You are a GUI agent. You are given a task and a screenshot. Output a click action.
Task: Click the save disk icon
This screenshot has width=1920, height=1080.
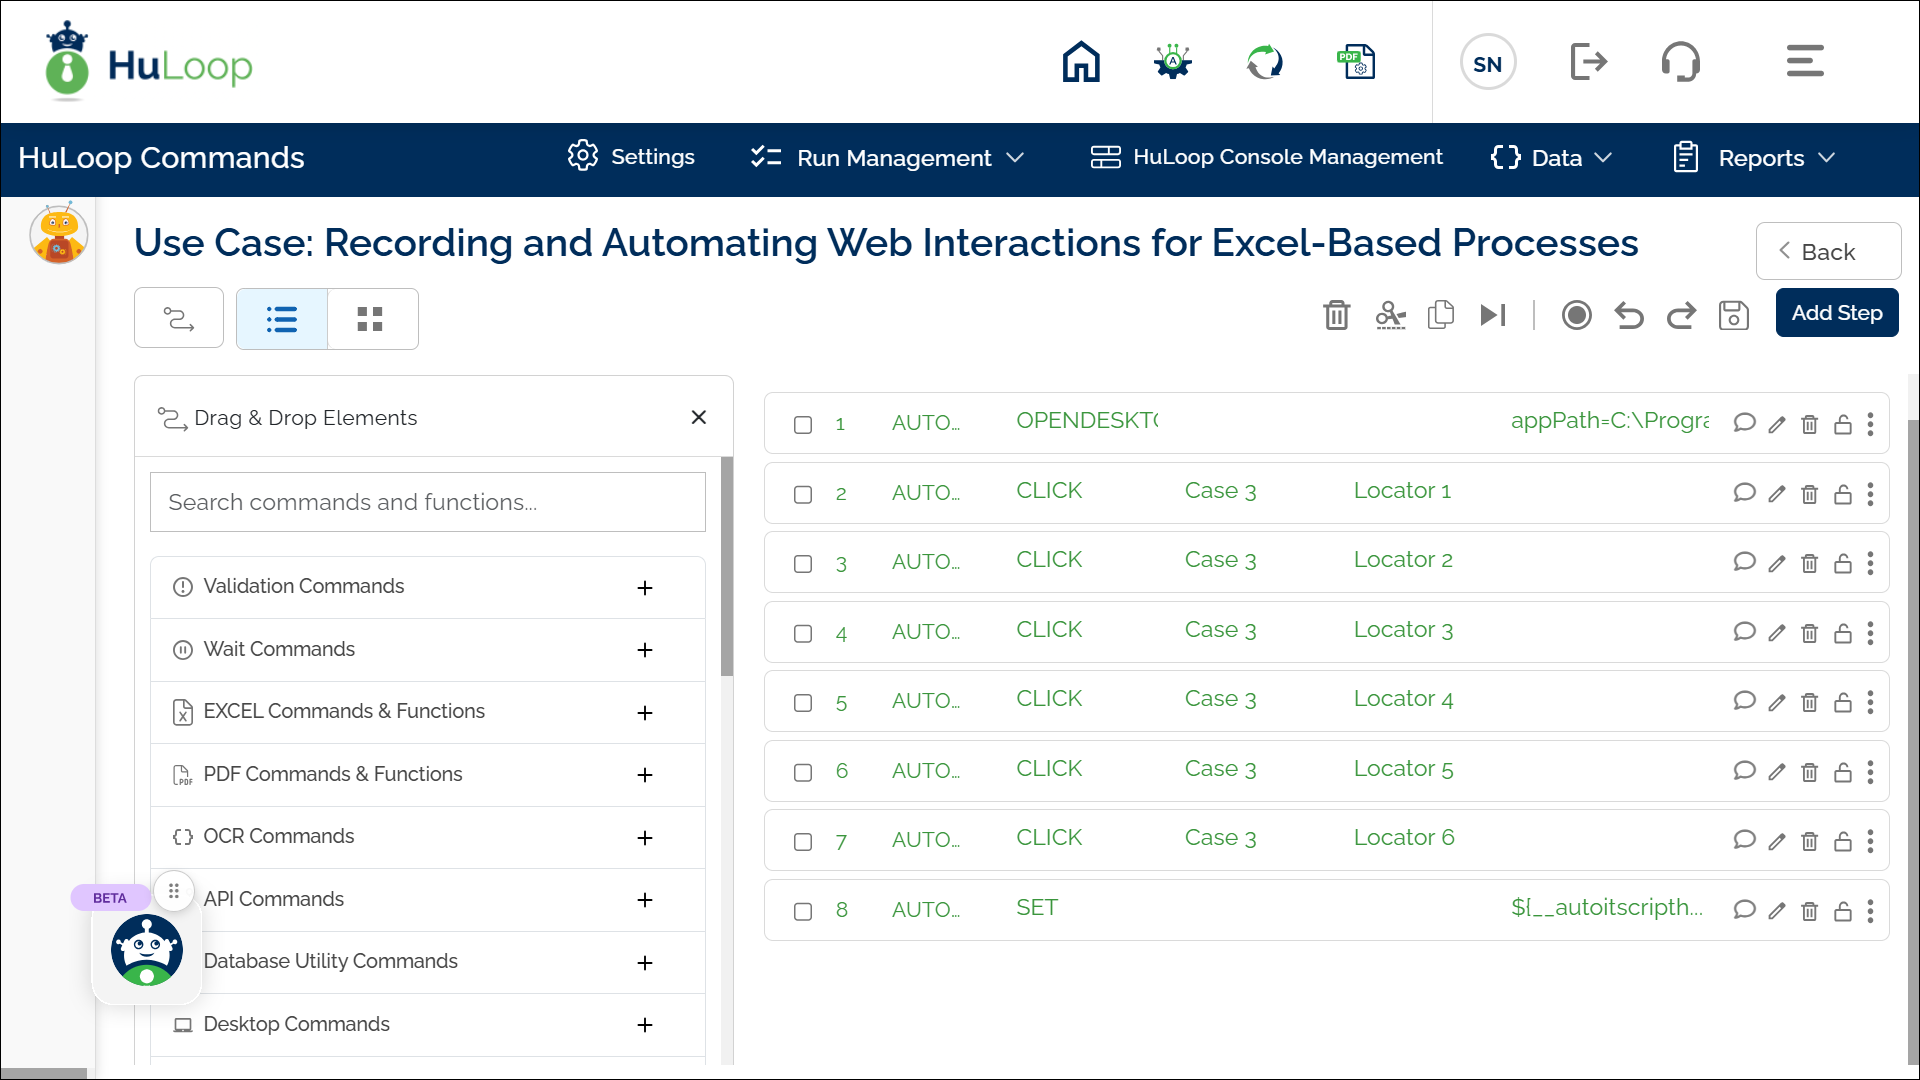click(x=1733, y=315)
